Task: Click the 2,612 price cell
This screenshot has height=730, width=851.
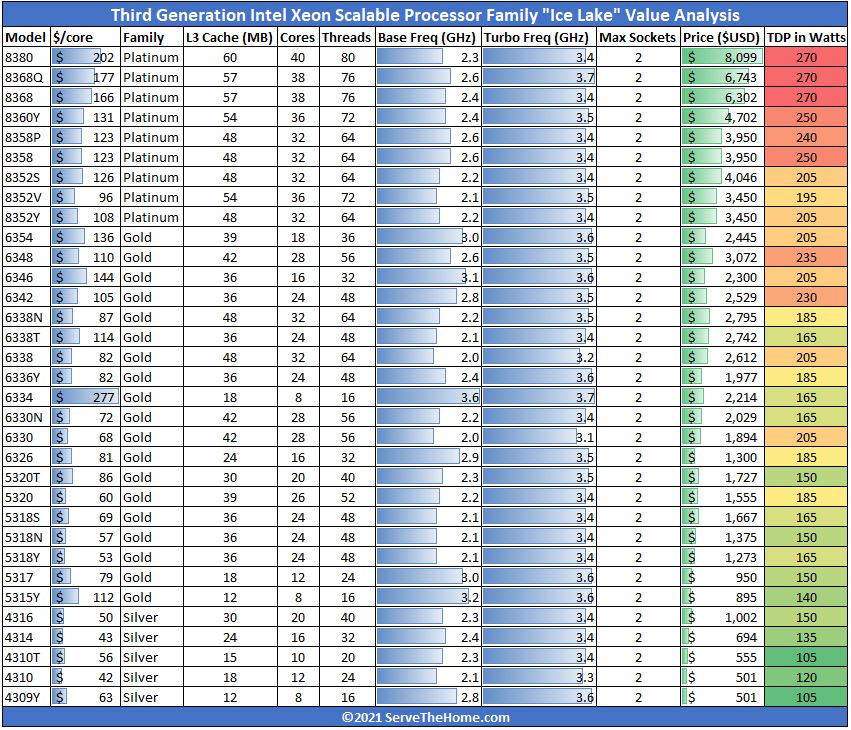Action: [x=722, y=358]
